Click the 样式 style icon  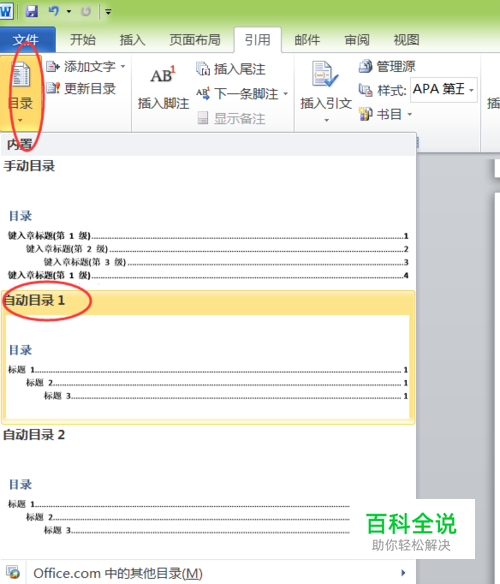(365, 90)
